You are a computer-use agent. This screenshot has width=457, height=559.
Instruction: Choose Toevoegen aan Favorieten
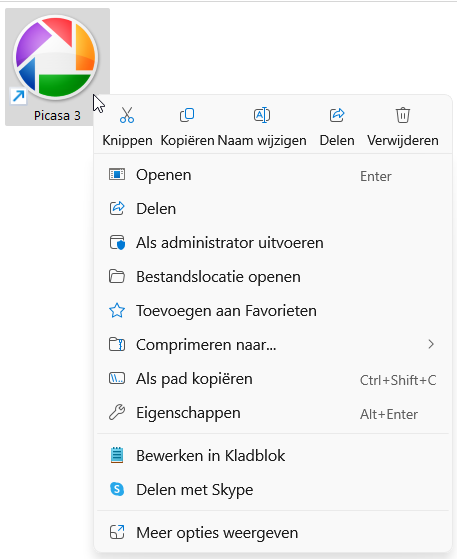point(273,311)
